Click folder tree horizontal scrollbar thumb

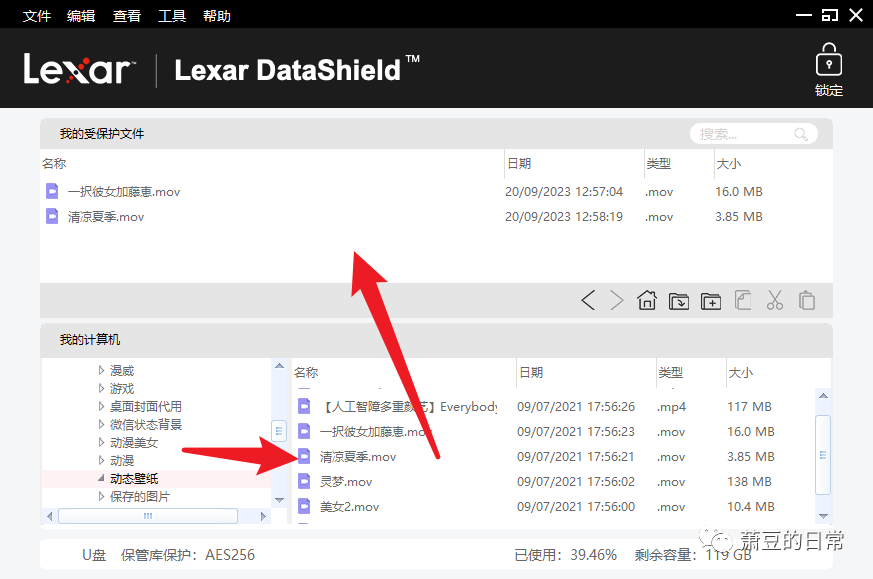pyautogui.click(x=148, y=516)
